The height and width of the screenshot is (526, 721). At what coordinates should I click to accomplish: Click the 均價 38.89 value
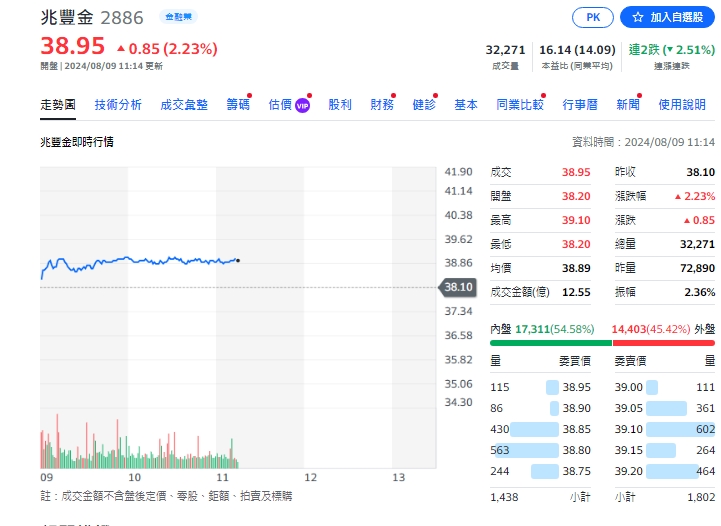[x=576, y=268]
